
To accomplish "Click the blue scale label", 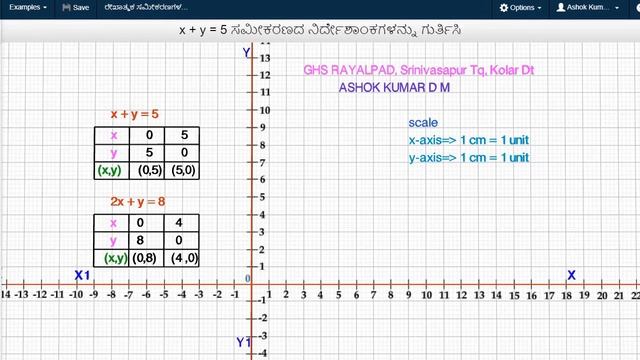I will pos(423,122).
